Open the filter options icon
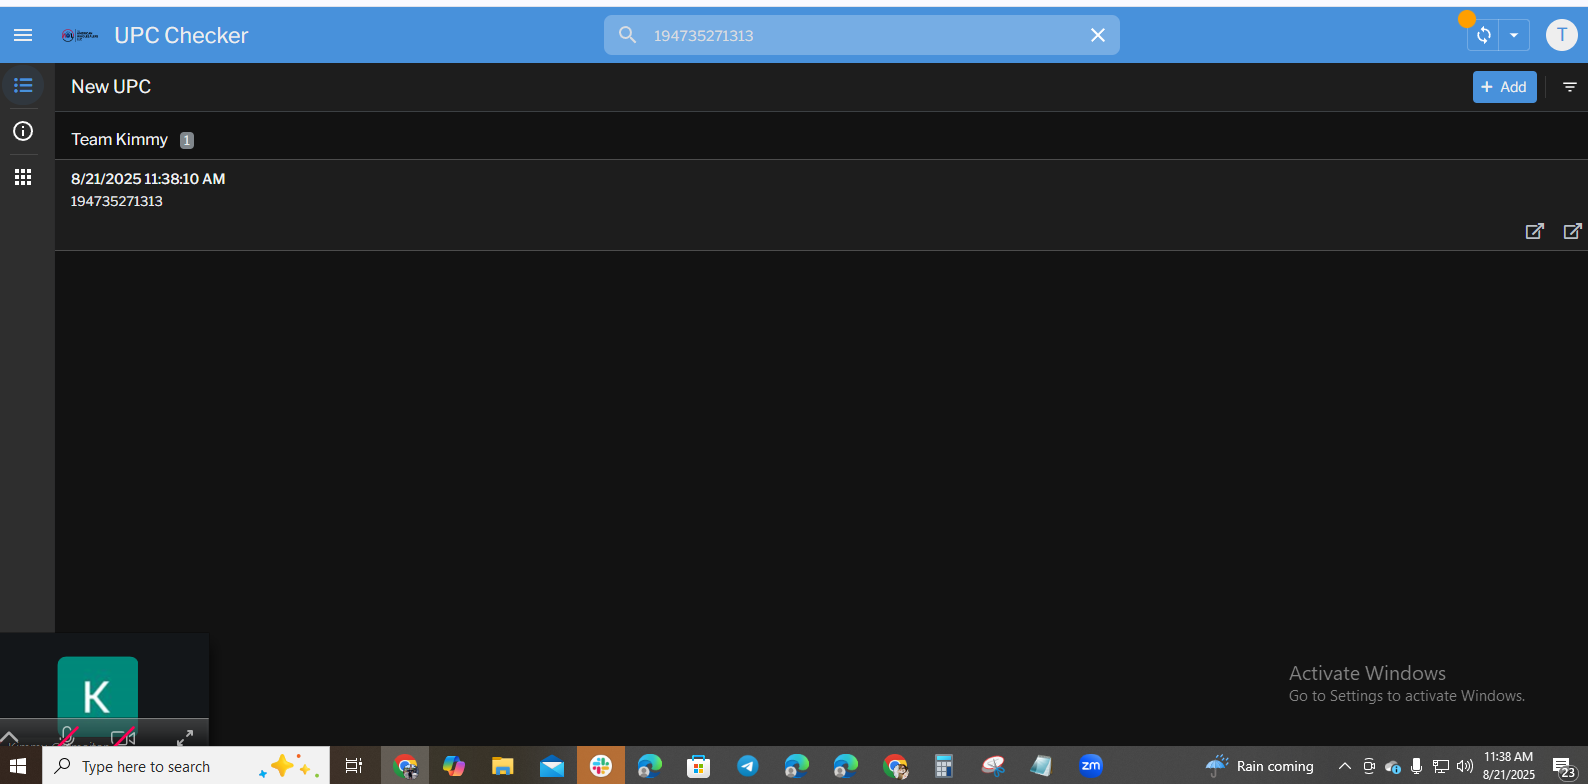The height and width of the screenshot is (784, 1588). 1570,87
